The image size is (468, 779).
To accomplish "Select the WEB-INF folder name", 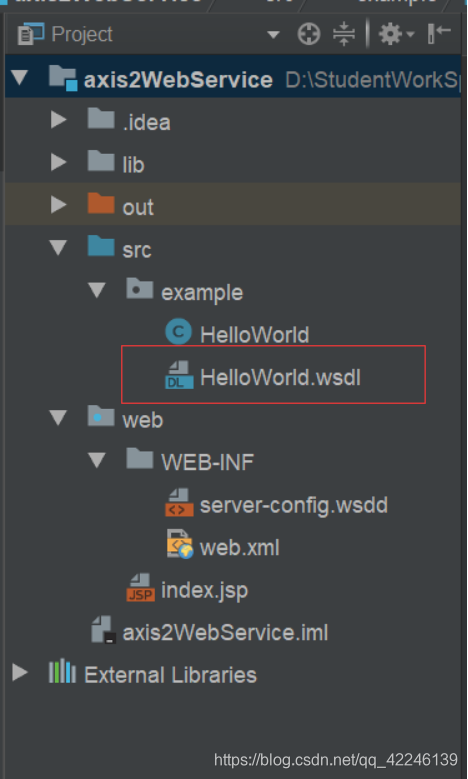I will pos(208,463).
